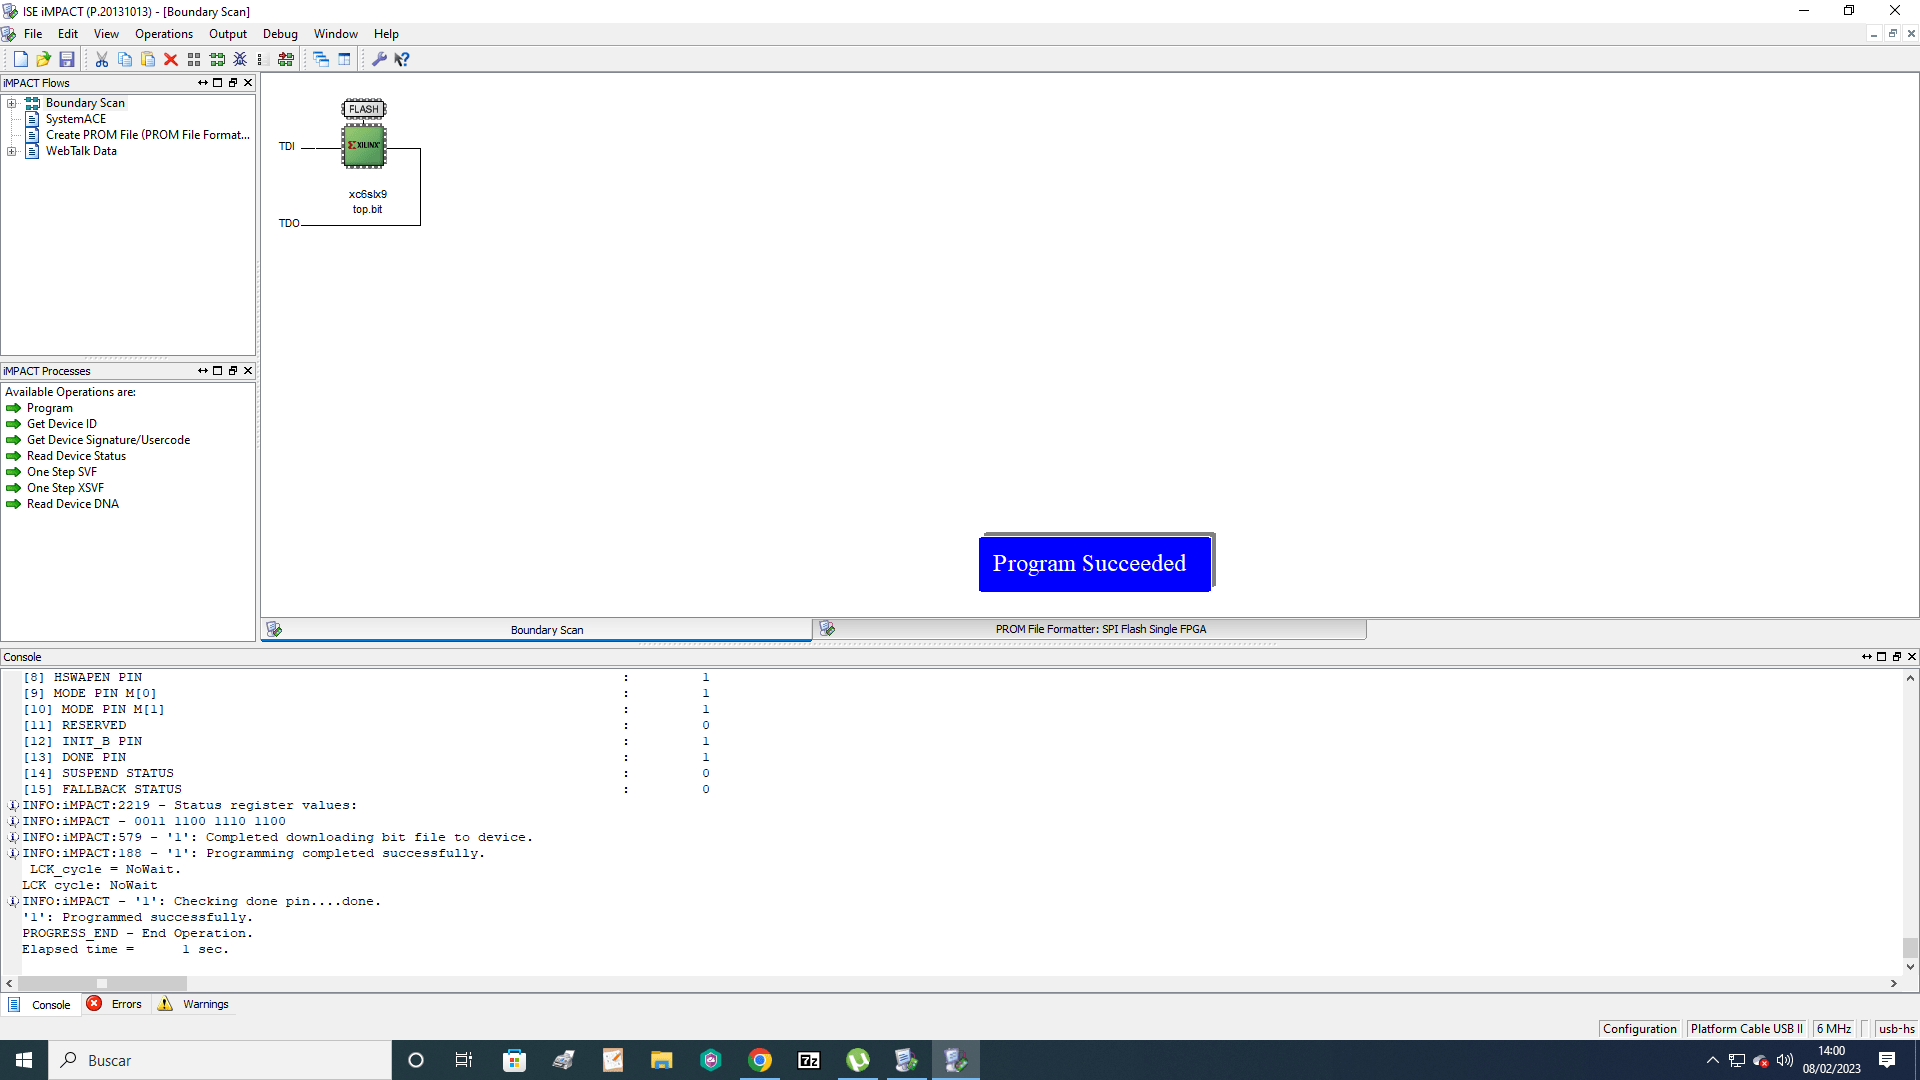Viewport: 1920px width, 1080px height.
Task: Maximize the iMPACT Processes panel
Action: (218, 371)
